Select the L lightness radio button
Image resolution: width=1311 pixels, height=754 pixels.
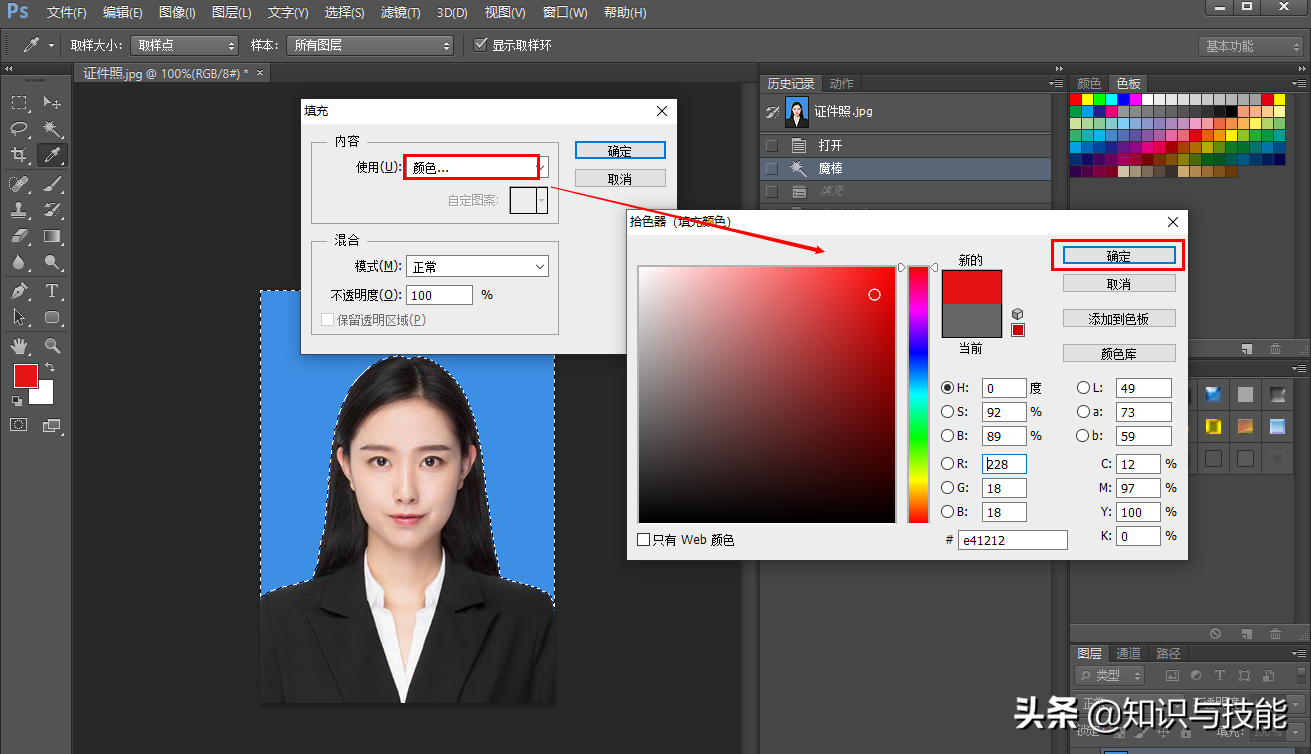pos(1083,388)
